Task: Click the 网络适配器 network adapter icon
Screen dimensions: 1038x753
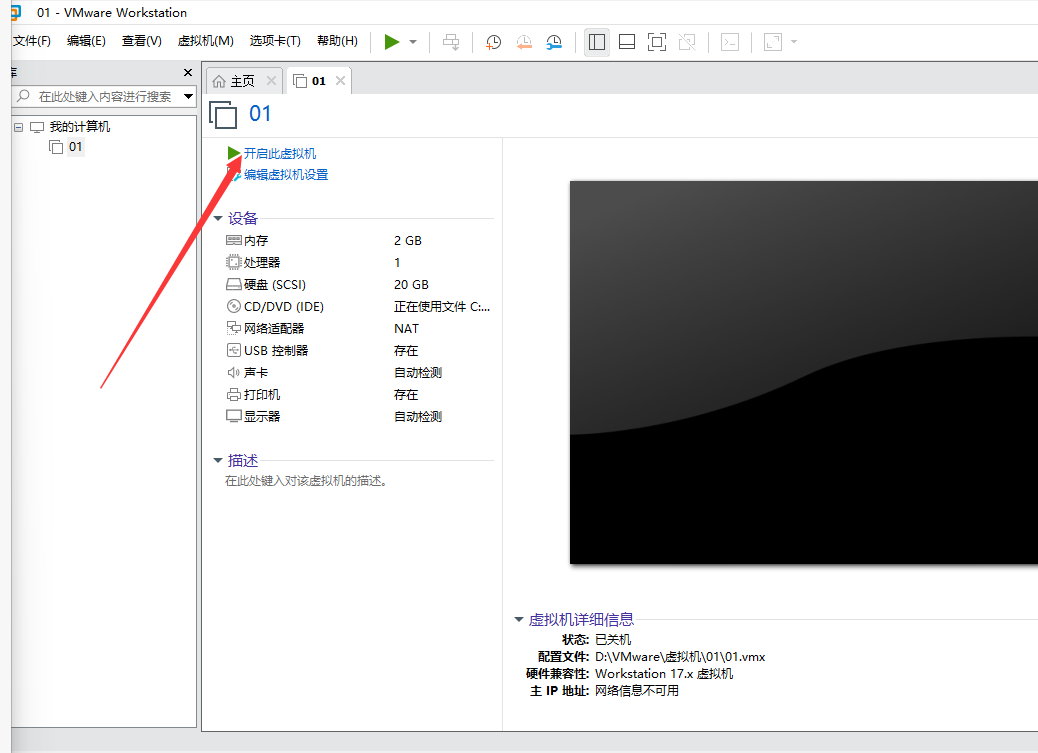Action: tap(234, 328)
